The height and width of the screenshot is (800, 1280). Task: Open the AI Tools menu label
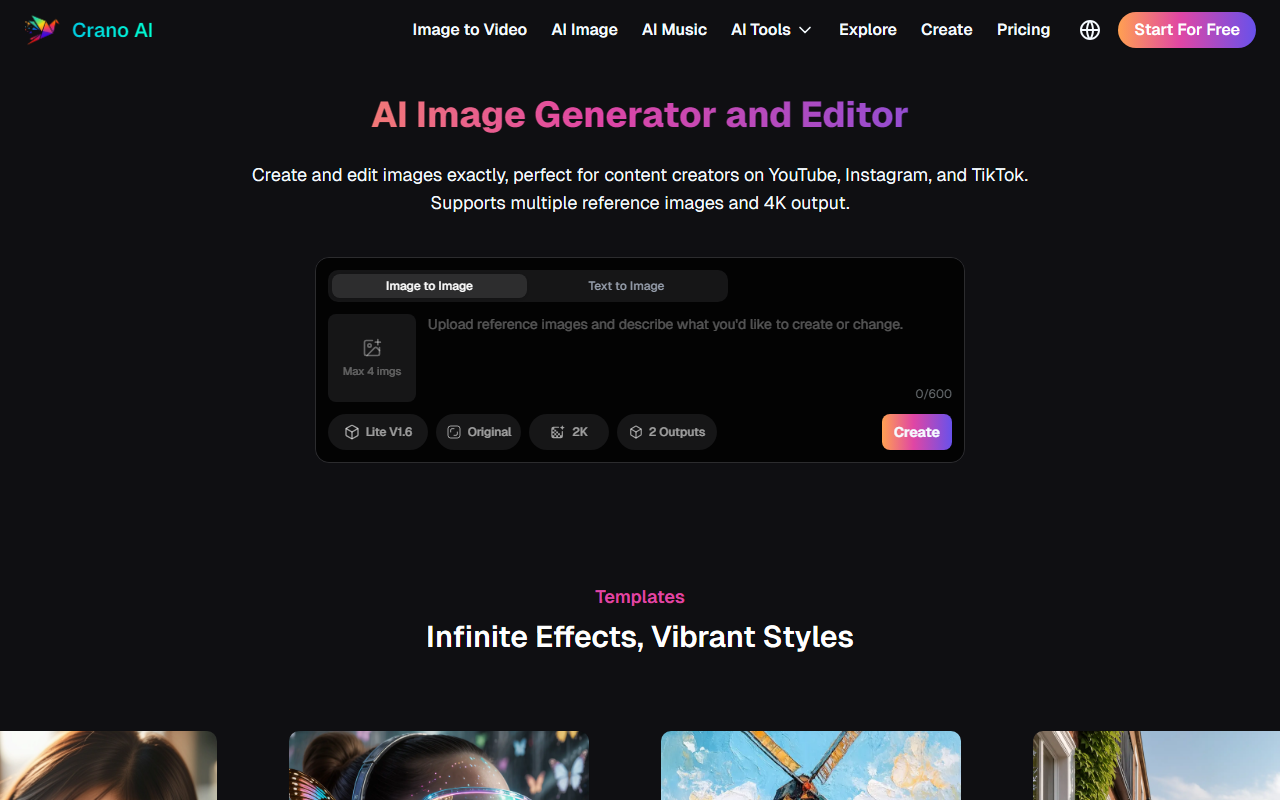pos(761,30)
